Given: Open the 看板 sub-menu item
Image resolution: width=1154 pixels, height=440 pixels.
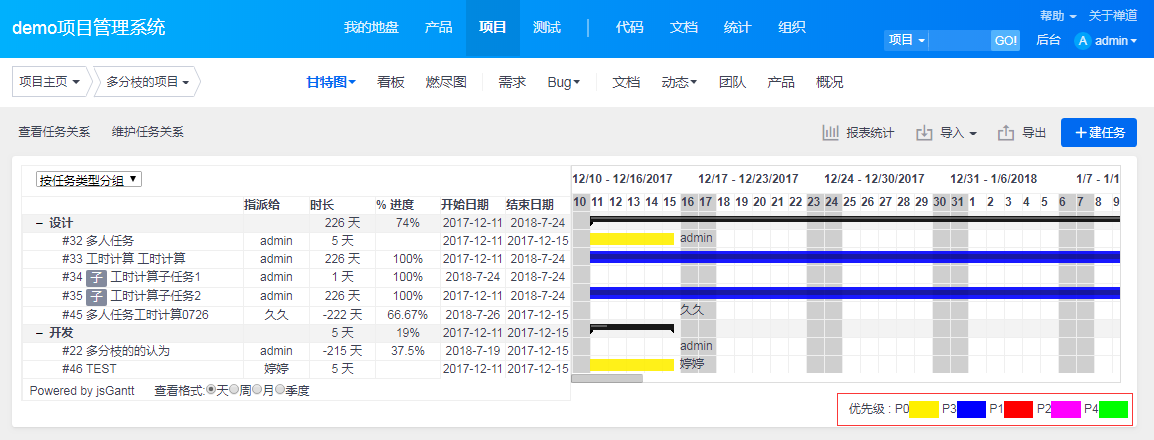Looking at the screenshot, I should point(391,82).
